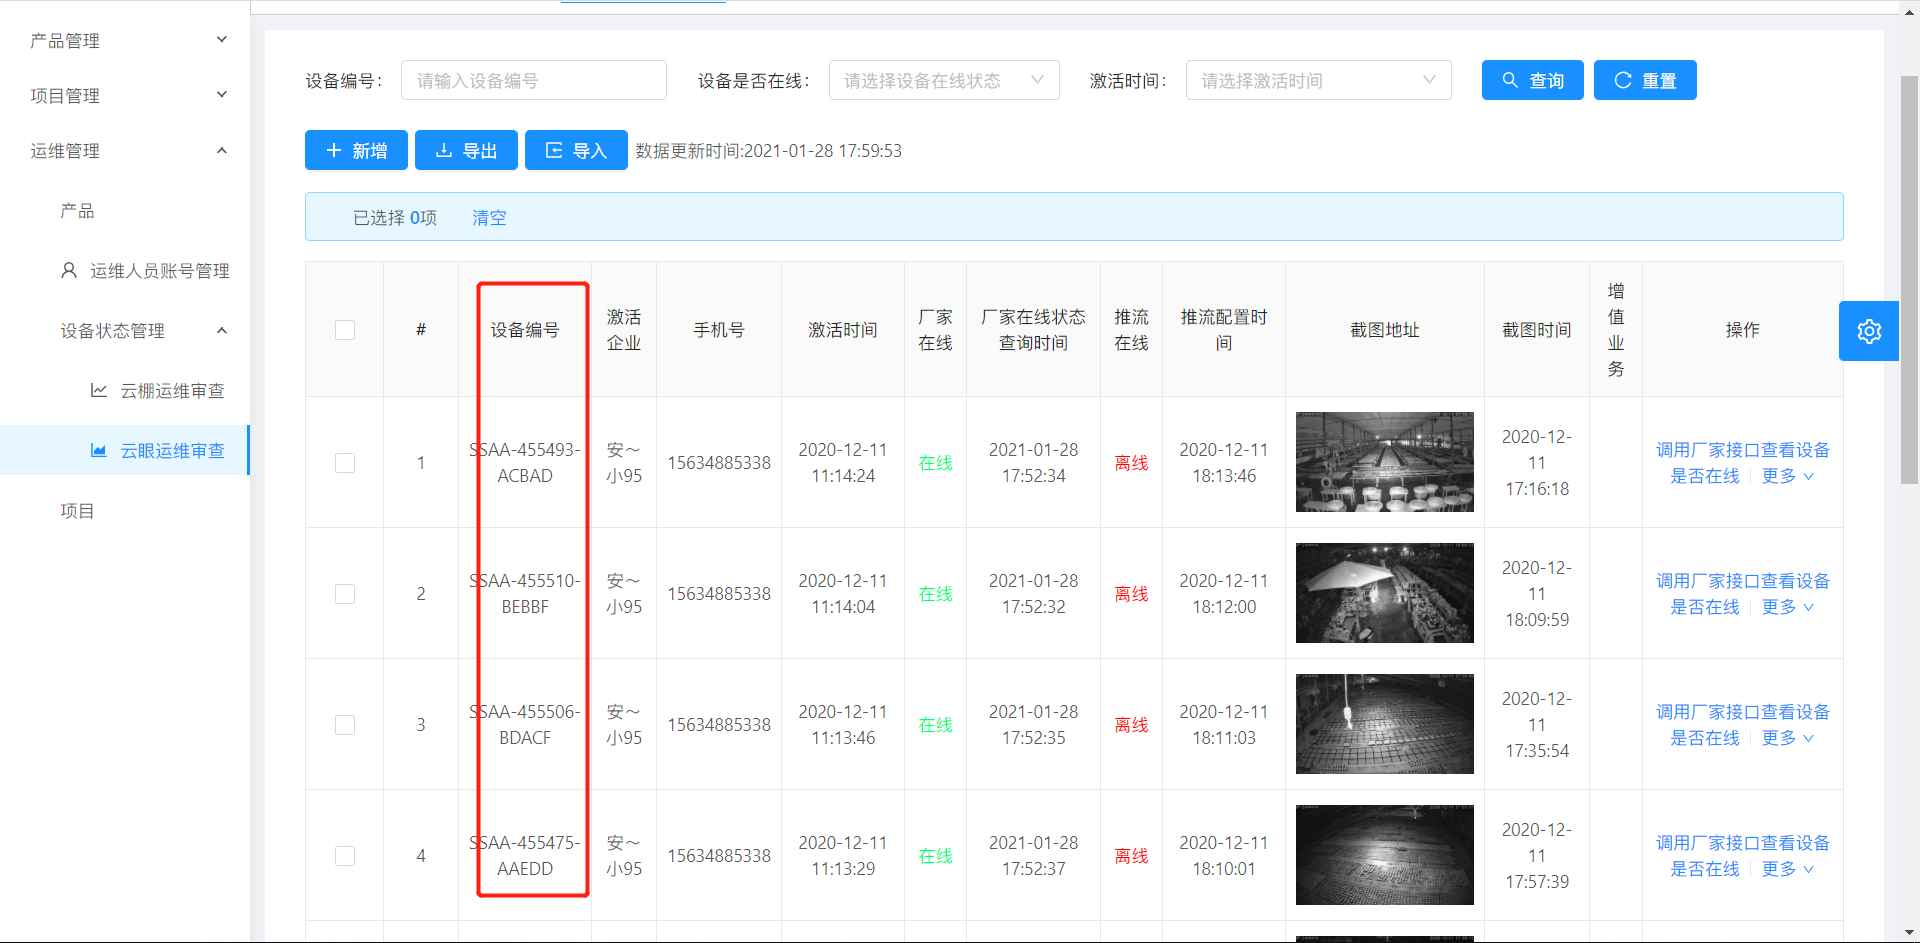The height and width of the screenshot is (943, 1920).
Task: Click 调用厂家接口查看设备是否在线 for row 2
Action: click(1742, 594)
